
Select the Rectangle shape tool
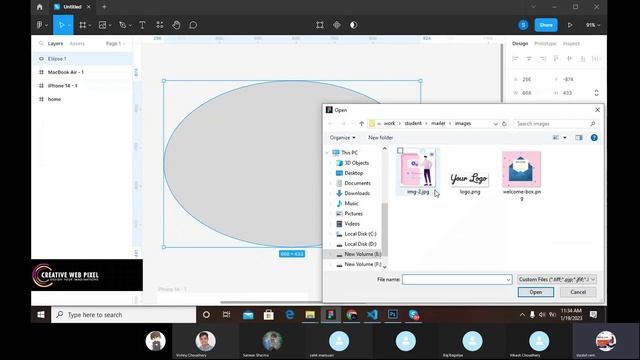click(102, 25)
